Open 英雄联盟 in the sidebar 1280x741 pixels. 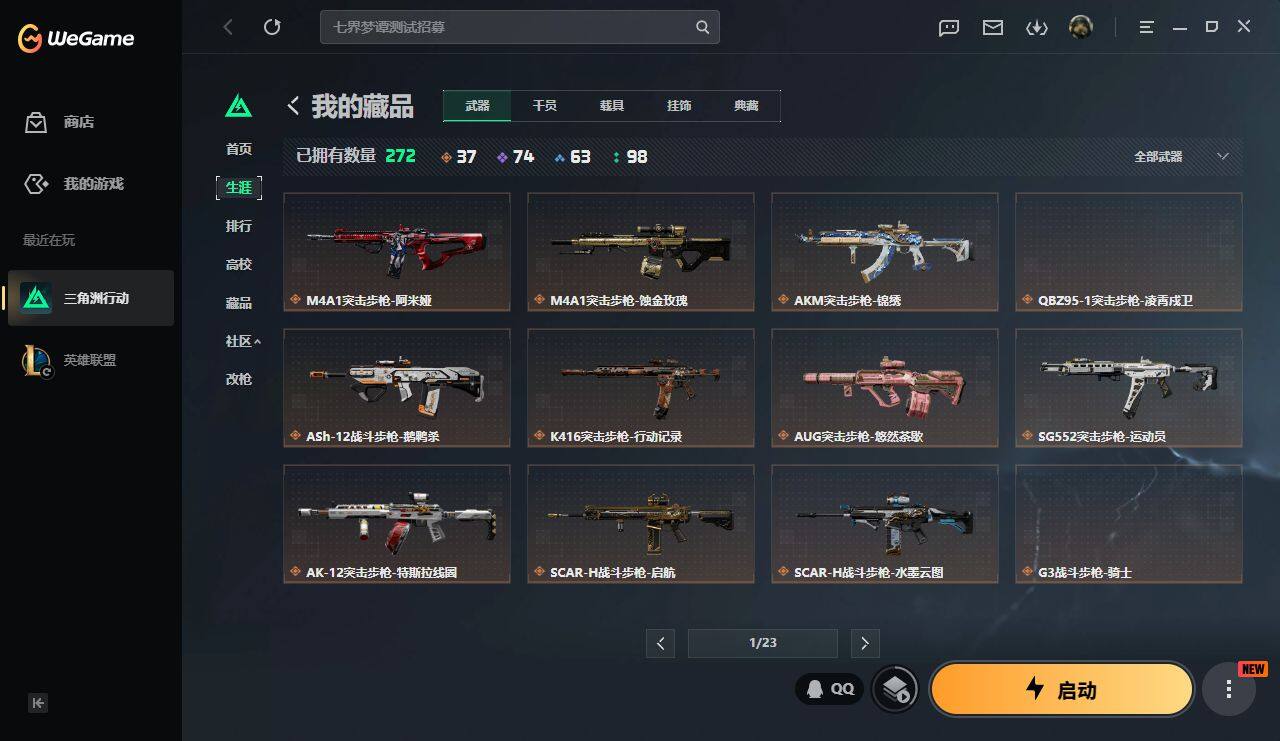pyautogui.click(x=91, y=360)
